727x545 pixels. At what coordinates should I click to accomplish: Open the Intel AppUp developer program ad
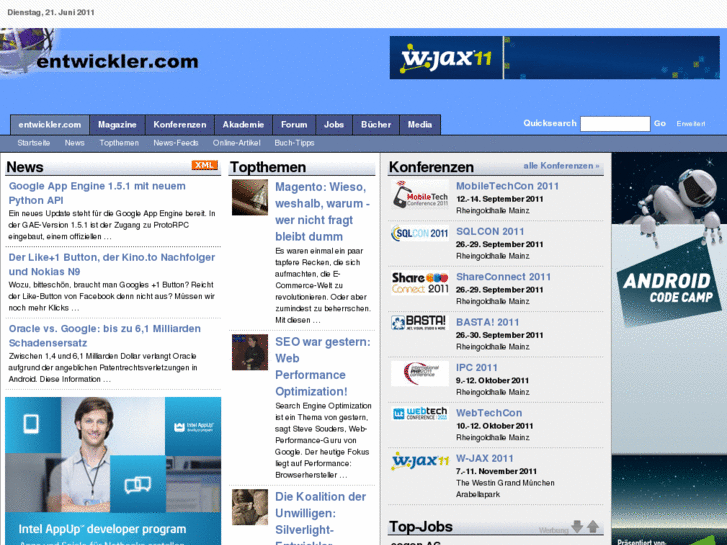(x=113, y=471)
